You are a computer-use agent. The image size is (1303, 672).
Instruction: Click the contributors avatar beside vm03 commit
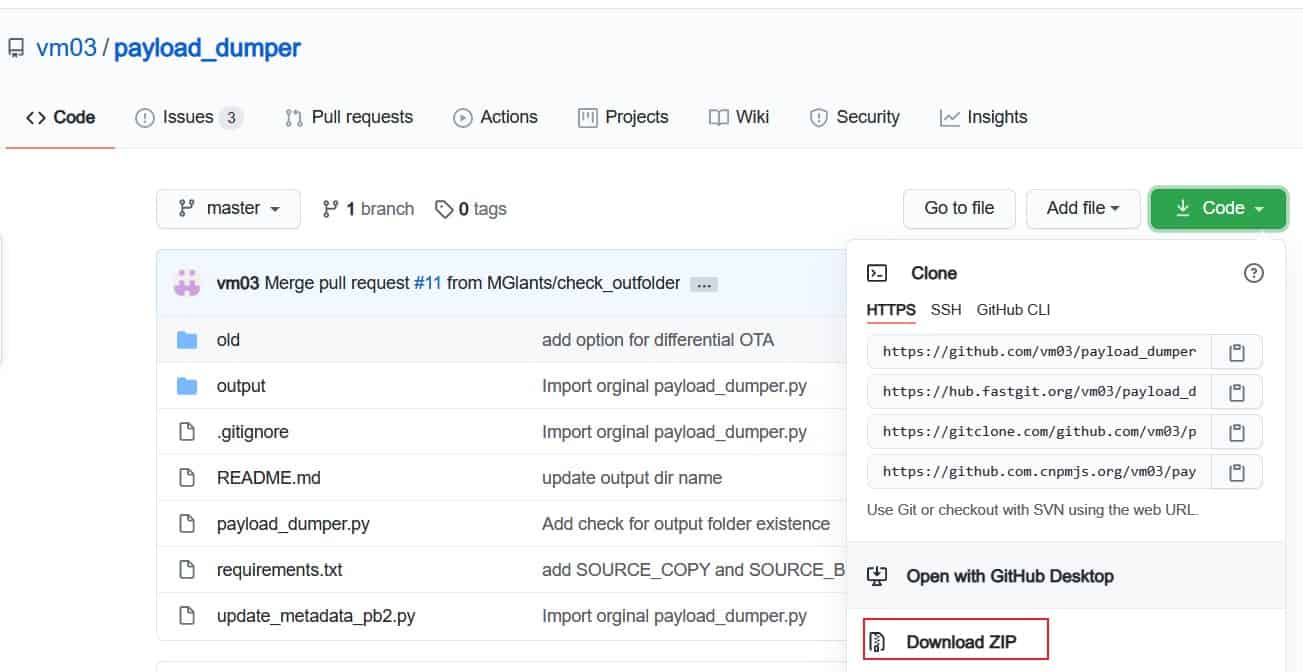tap(186, 282)
